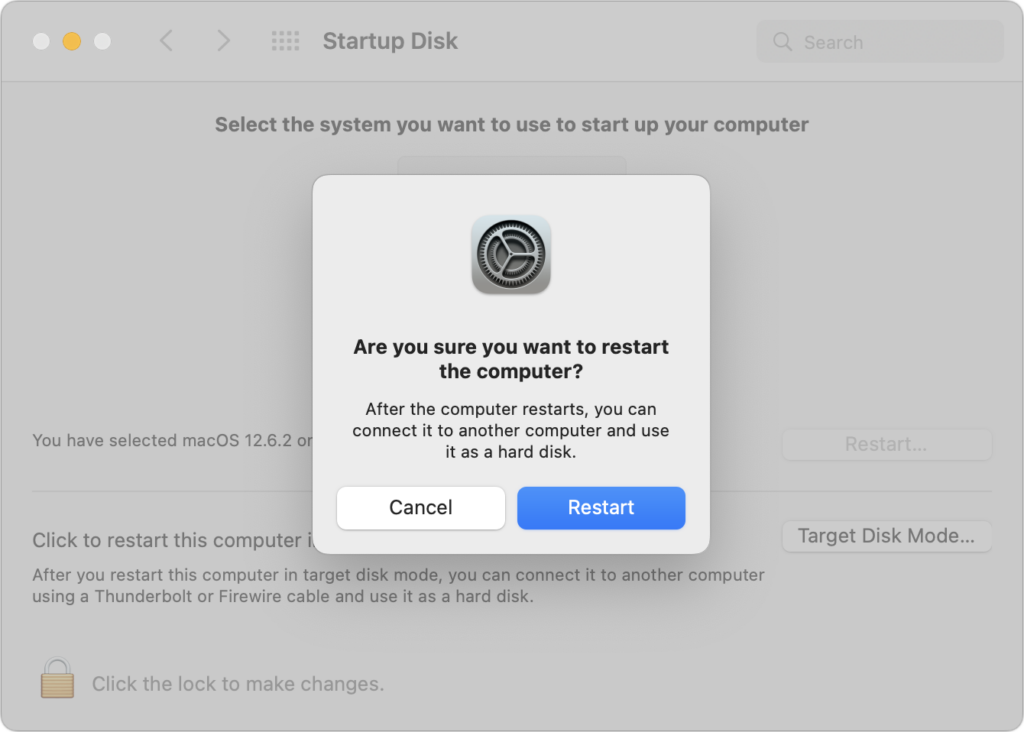The image size is (1024, 732).
Task: Cancel the restart confirmation dialog
Action: 421,508
